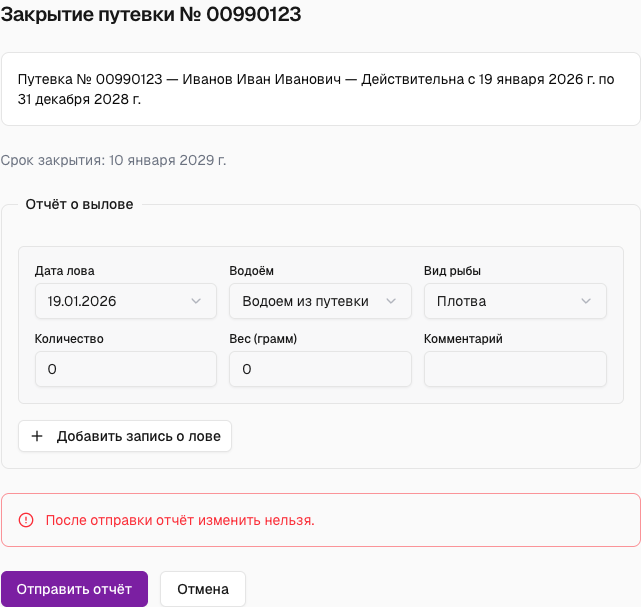Screen dimensions: 641x607
Task: Click the Путевка № 00990123 Иванов info text
Action: [x=316, y=89]
